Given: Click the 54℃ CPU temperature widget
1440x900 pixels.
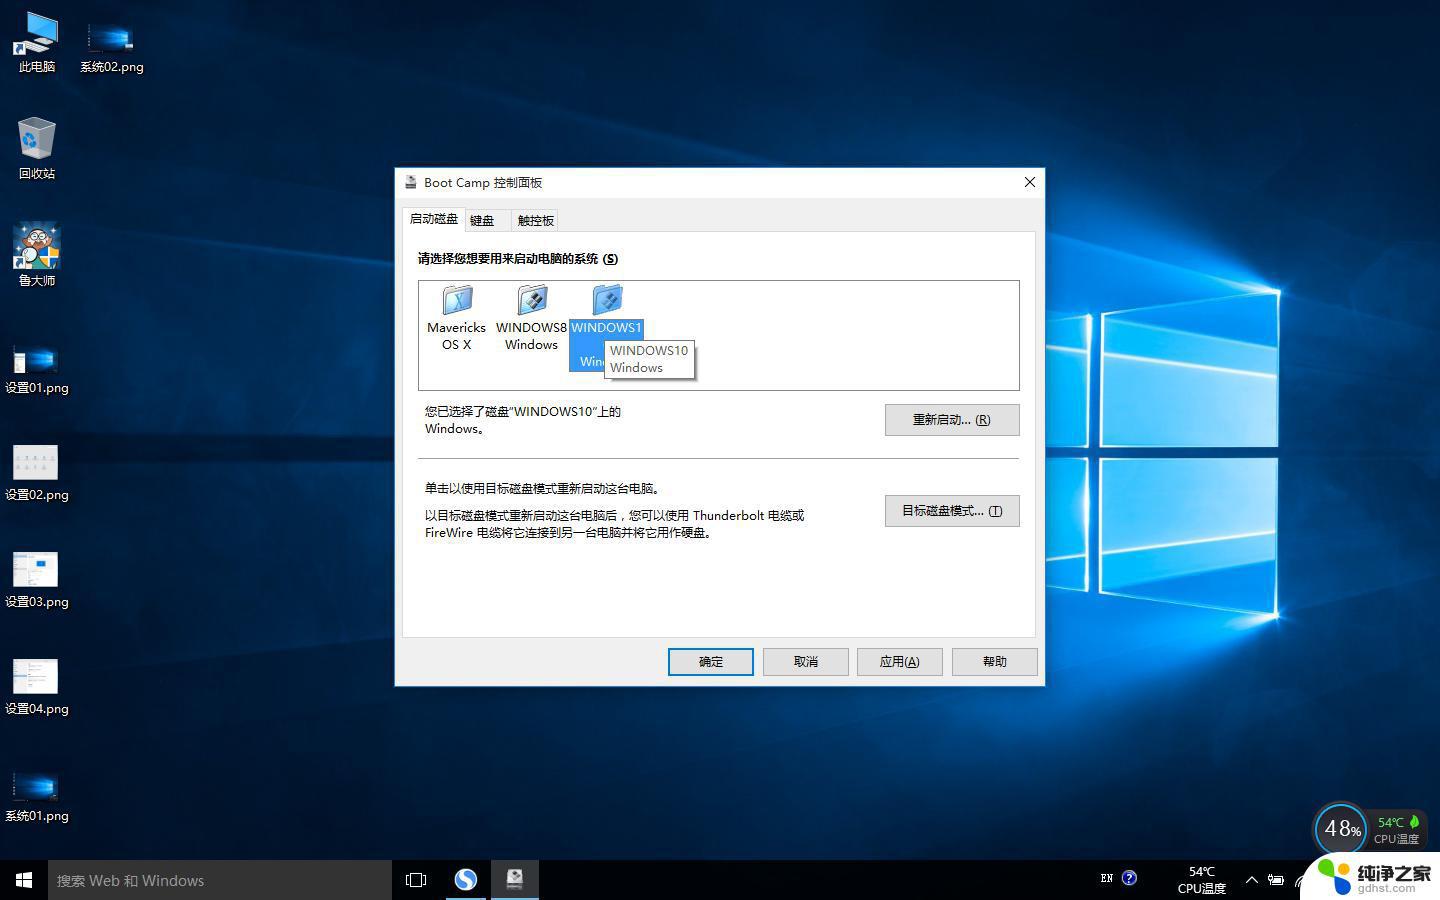Looking at the screenshot, I should [x=1397, y=830].
